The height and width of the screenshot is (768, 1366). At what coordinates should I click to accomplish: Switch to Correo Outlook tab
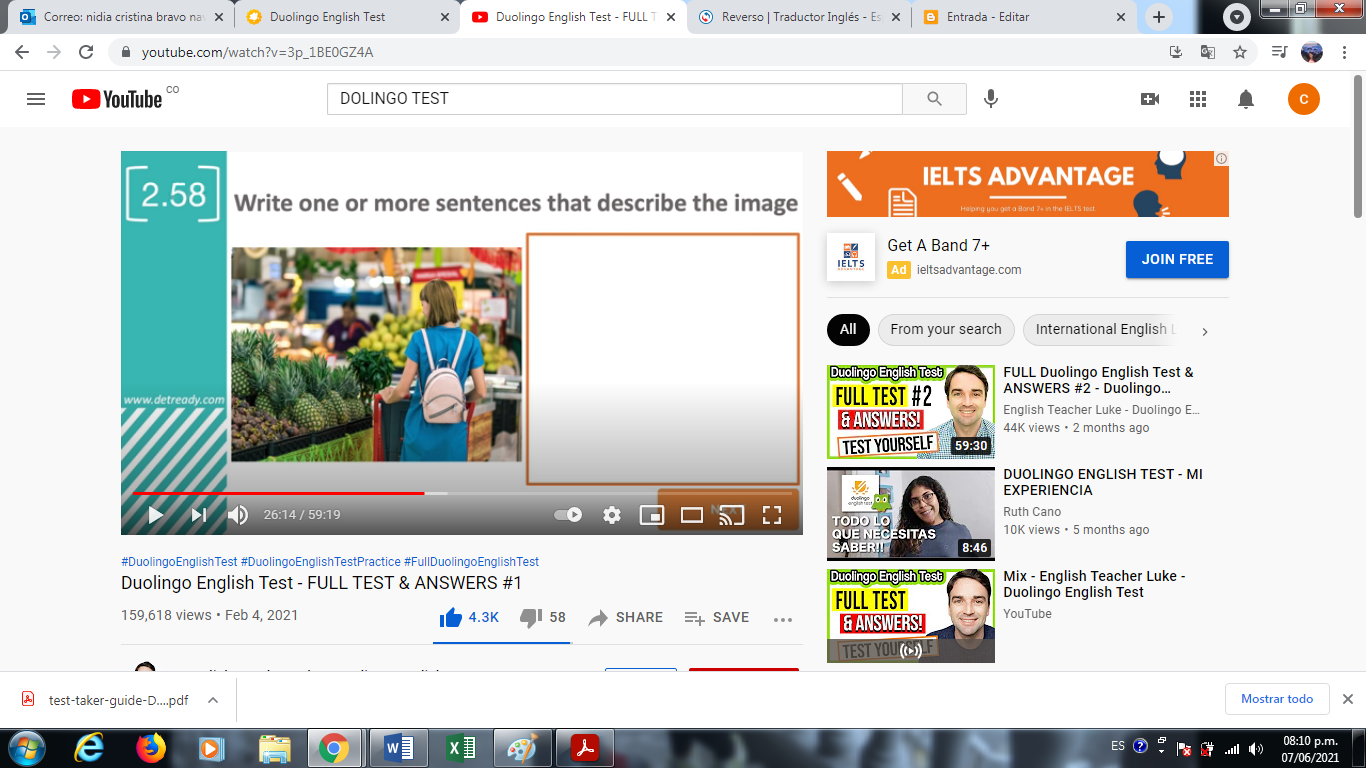[122, 17]
